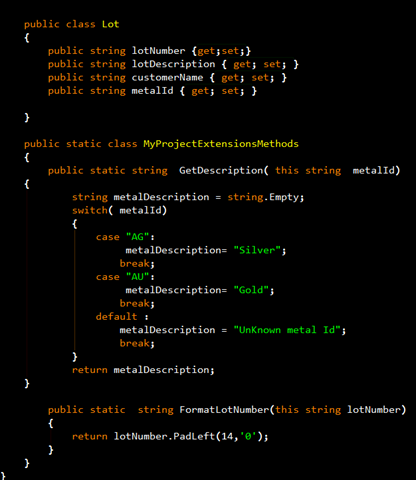
Task: Click the "AG" case string literal
Action: [137, 237]
